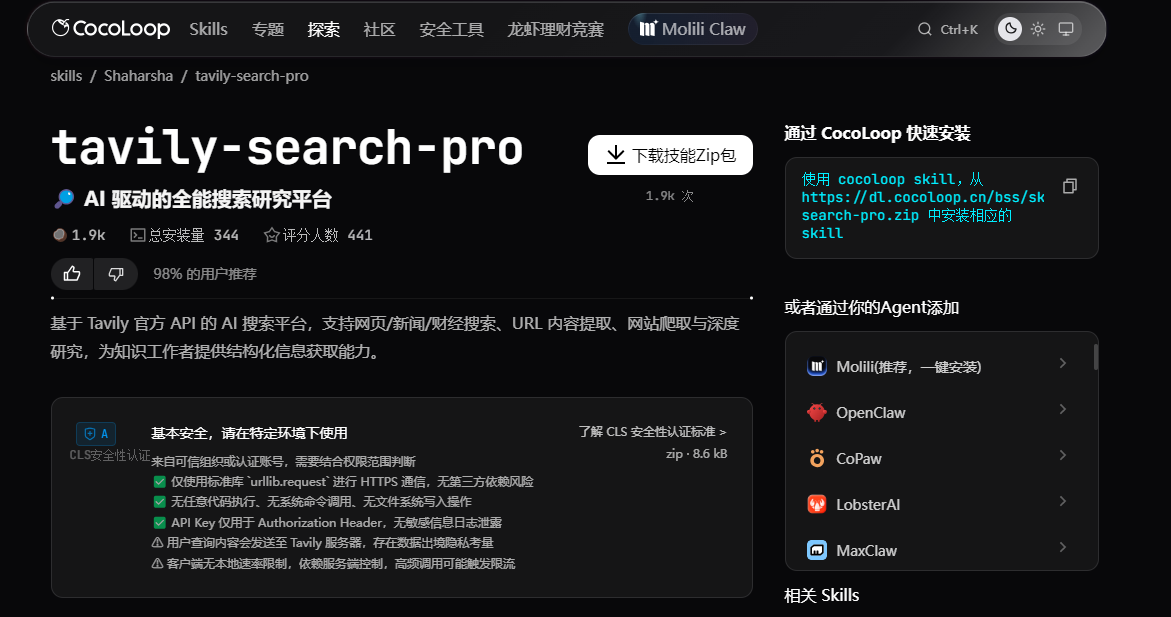Open search with the magnifier icon
This screenshot has height=617, width=1171.
coord(925,29)
